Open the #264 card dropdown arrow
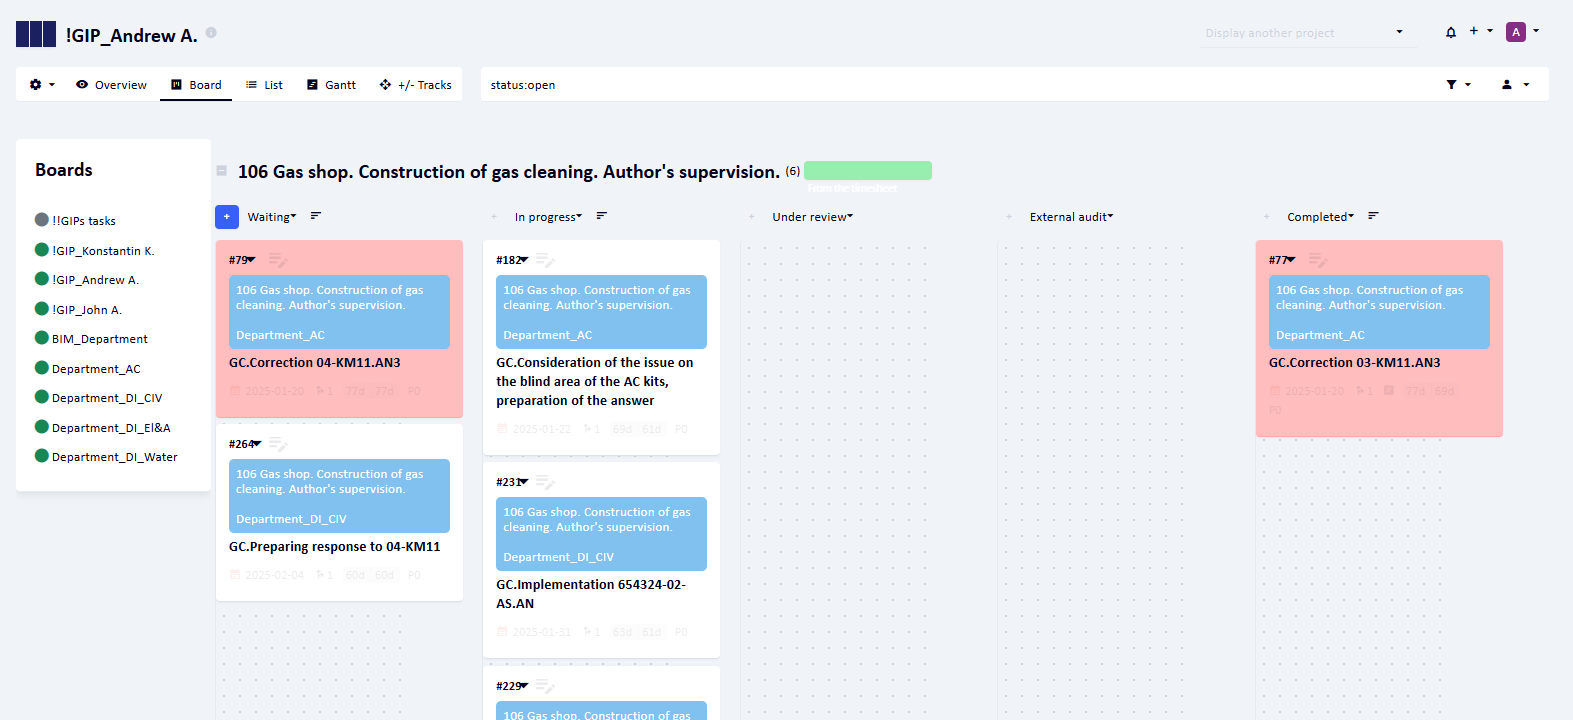Viewport: 1573px width, 720px height. click(x=256, y=444)
